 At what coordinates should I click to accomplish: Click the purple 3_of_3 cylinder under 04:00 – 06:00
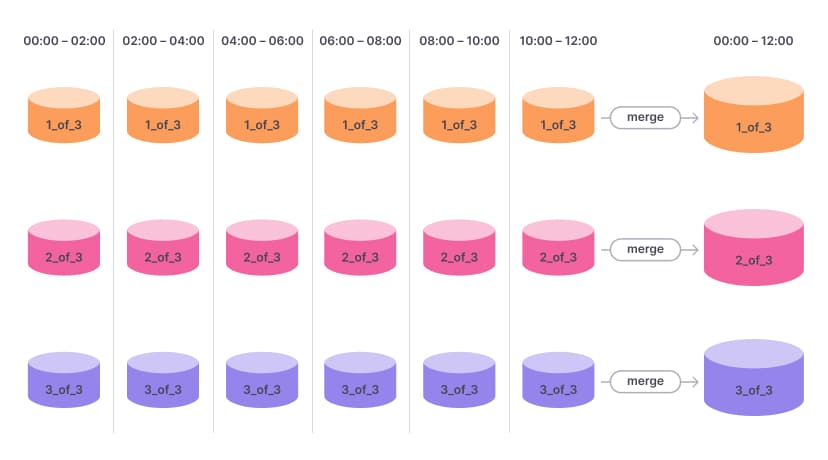point(262,380)
